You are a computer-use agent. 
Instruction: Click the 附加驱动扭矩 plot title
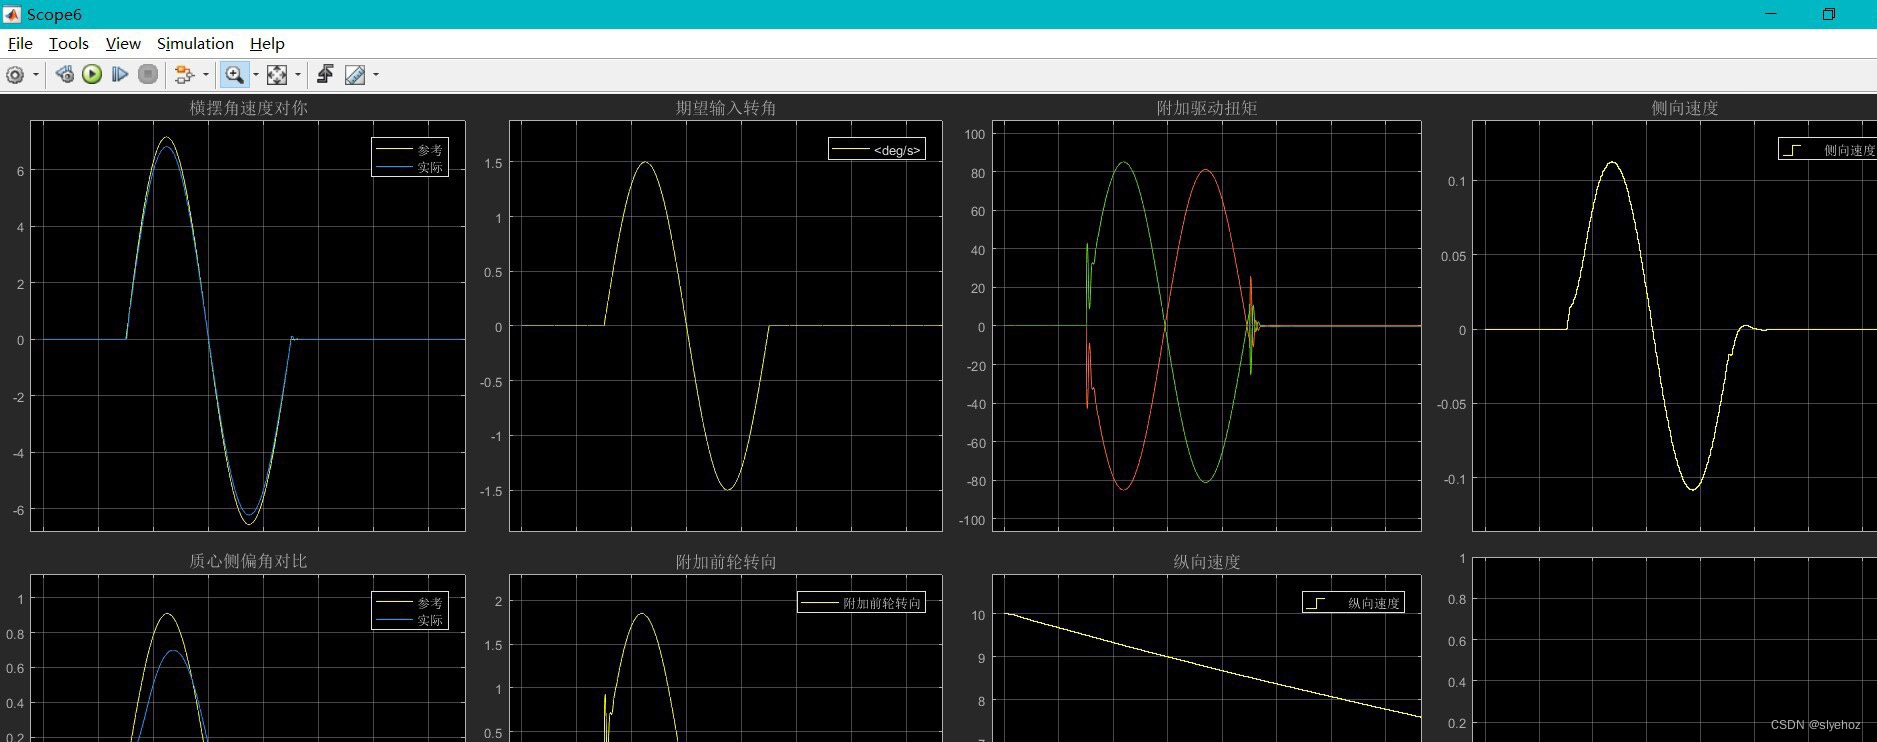(1207, 108)
